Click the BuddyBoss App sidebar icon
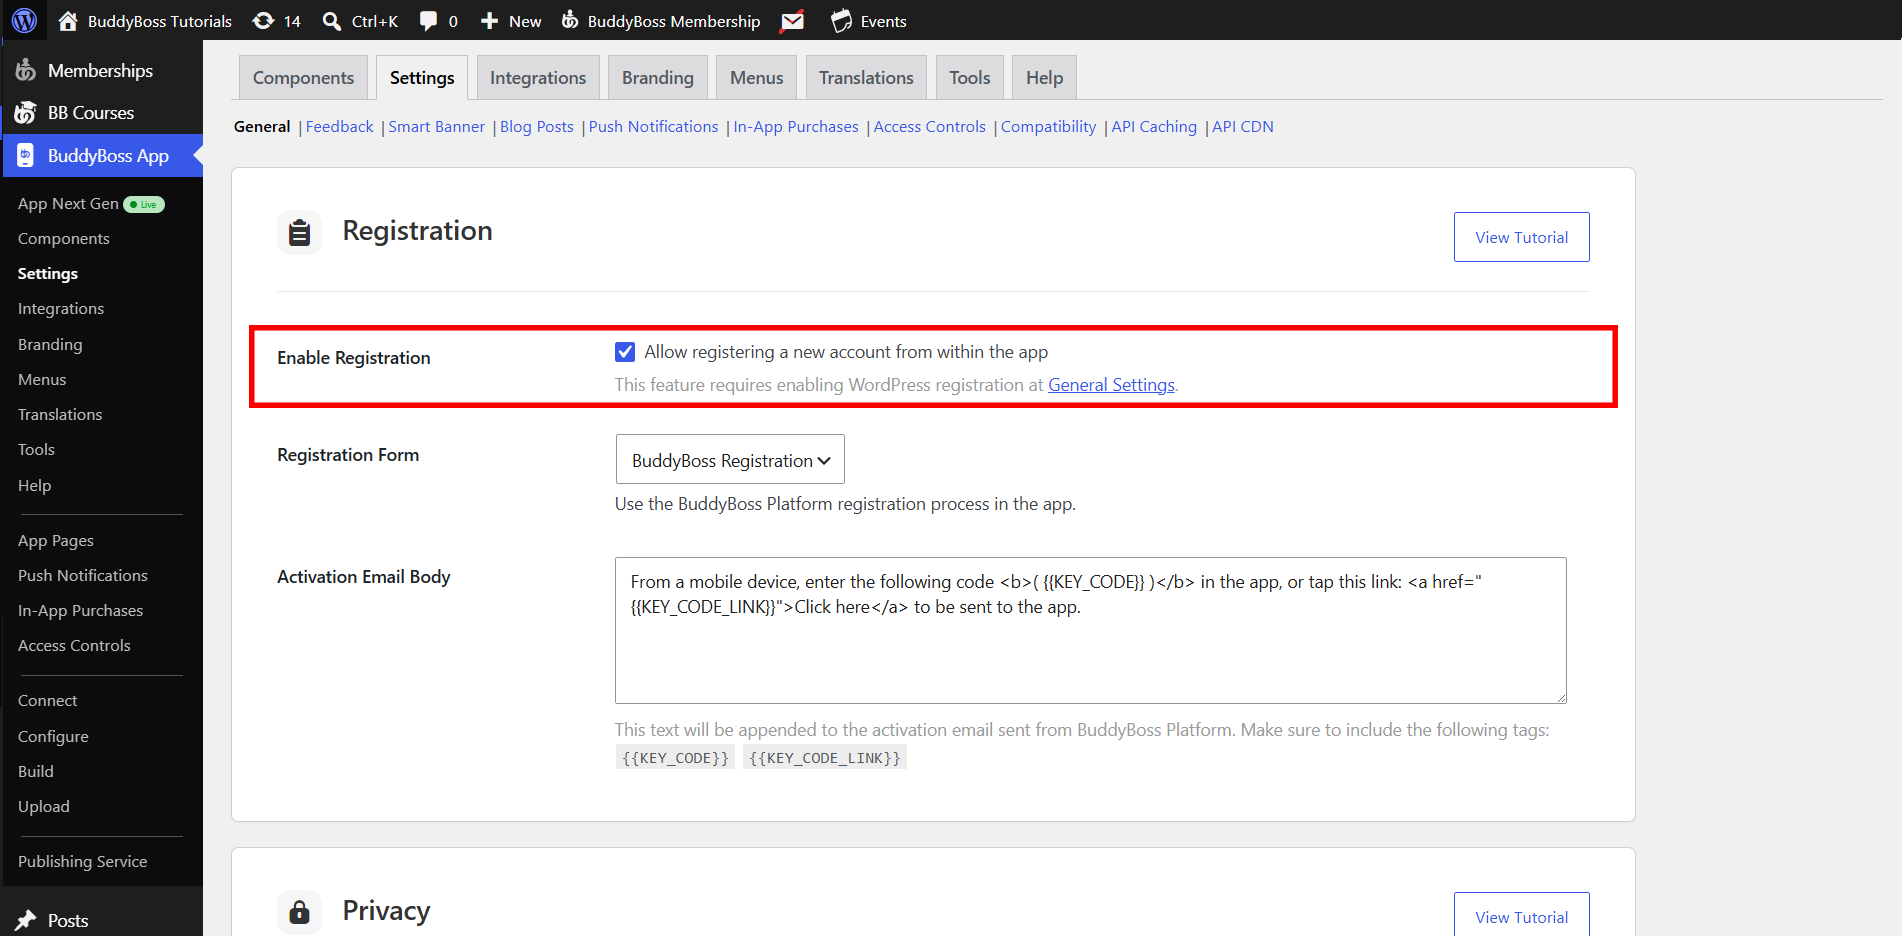1902x936 pixels. tap(26, 156)
